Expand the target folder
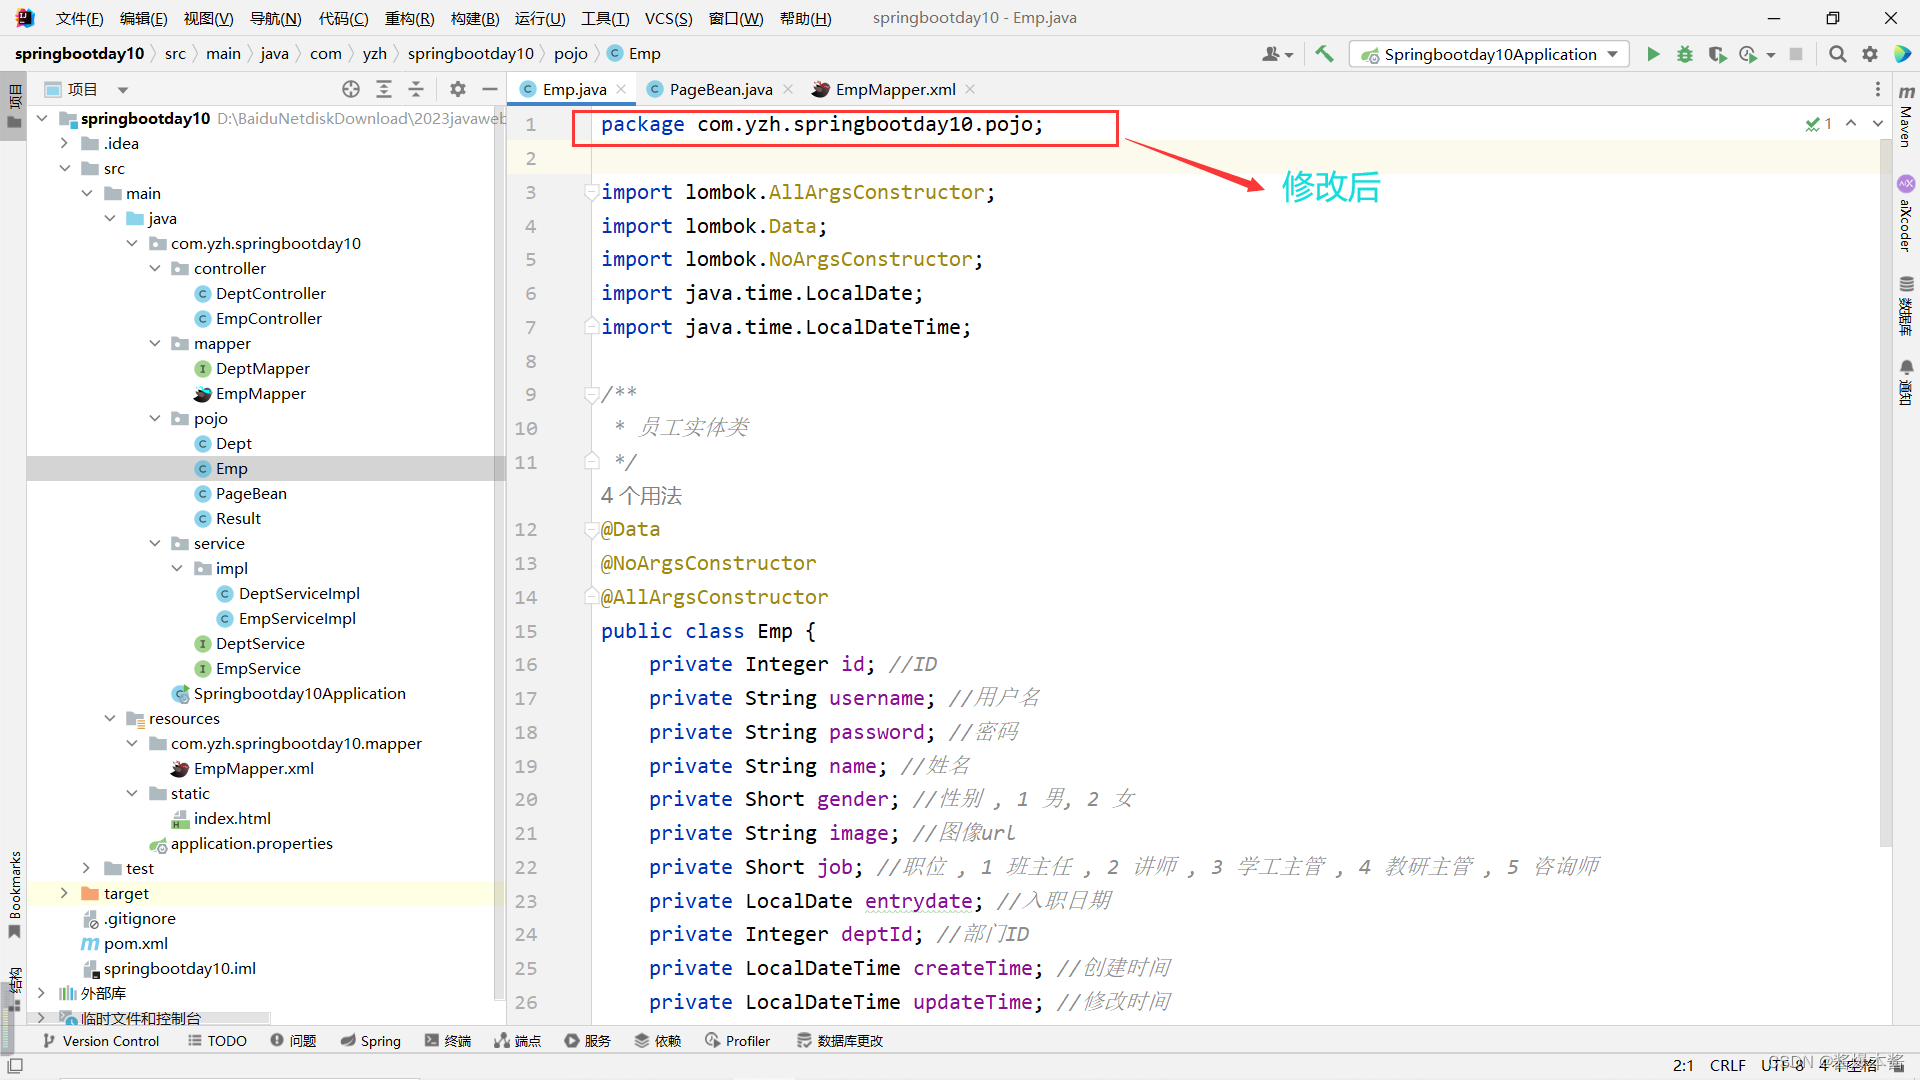The height and width of the screenshot is (1080, 1920). 64,893
